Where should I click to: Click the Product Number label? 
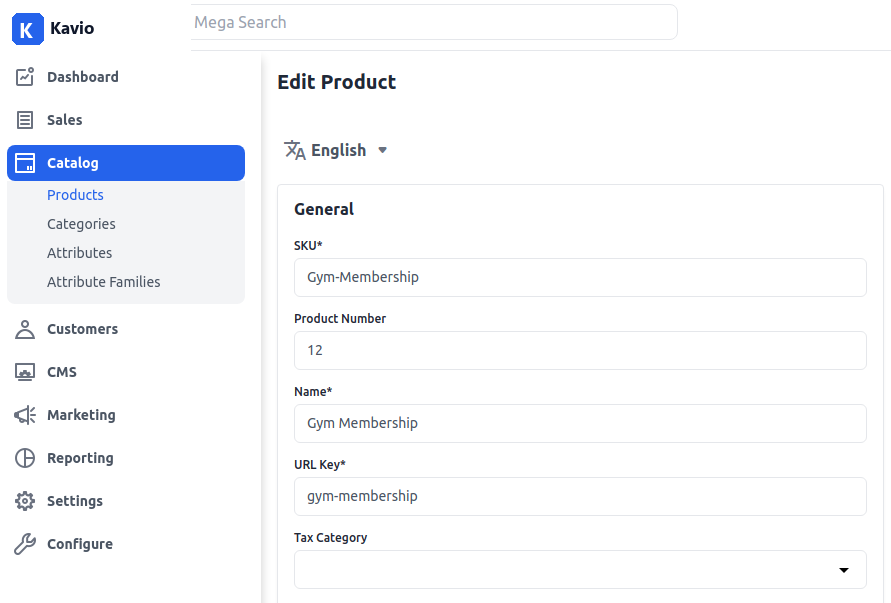pyautogui.click(x=340, y=319)
